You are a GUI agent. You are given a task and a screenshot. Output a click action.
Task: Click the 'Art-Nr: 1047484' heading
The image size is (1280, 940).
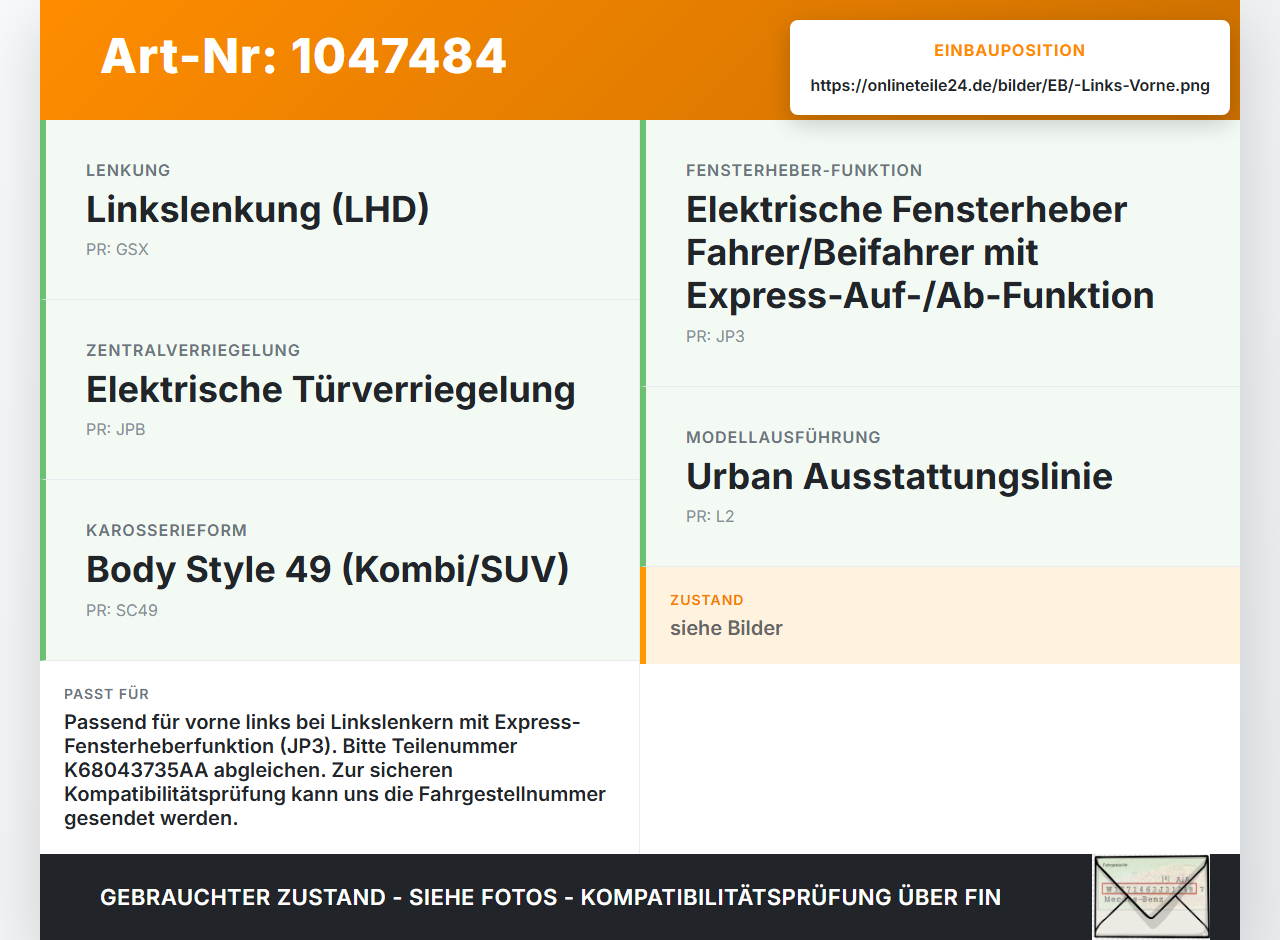tap(303, 56)
